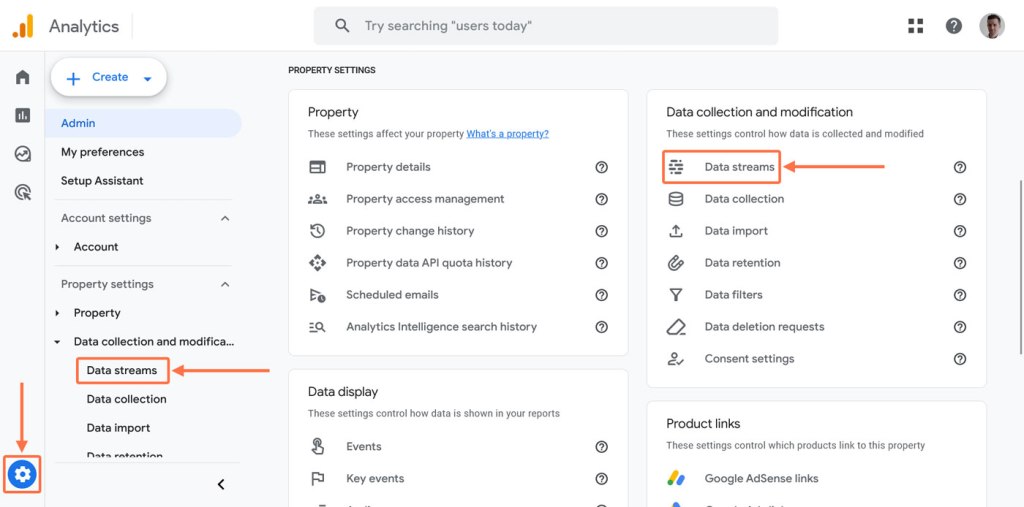The width and height of the screenshot is (1024, 507).
Task: Select Data collection in the sidebar
Action: [127, 399]
